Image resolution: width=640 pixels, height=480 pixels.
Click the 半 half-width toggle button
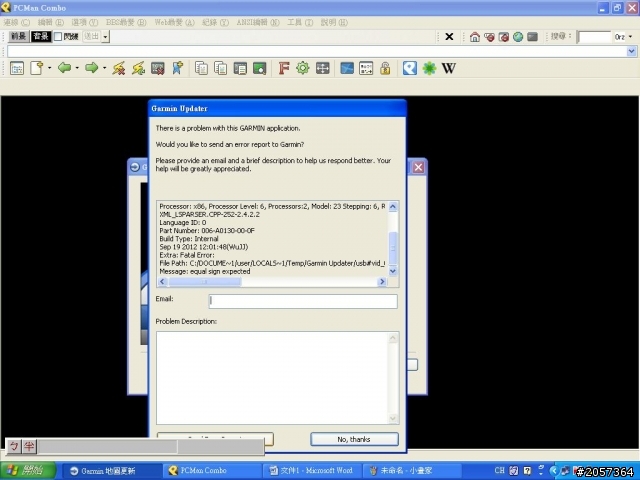coord(29,446)
